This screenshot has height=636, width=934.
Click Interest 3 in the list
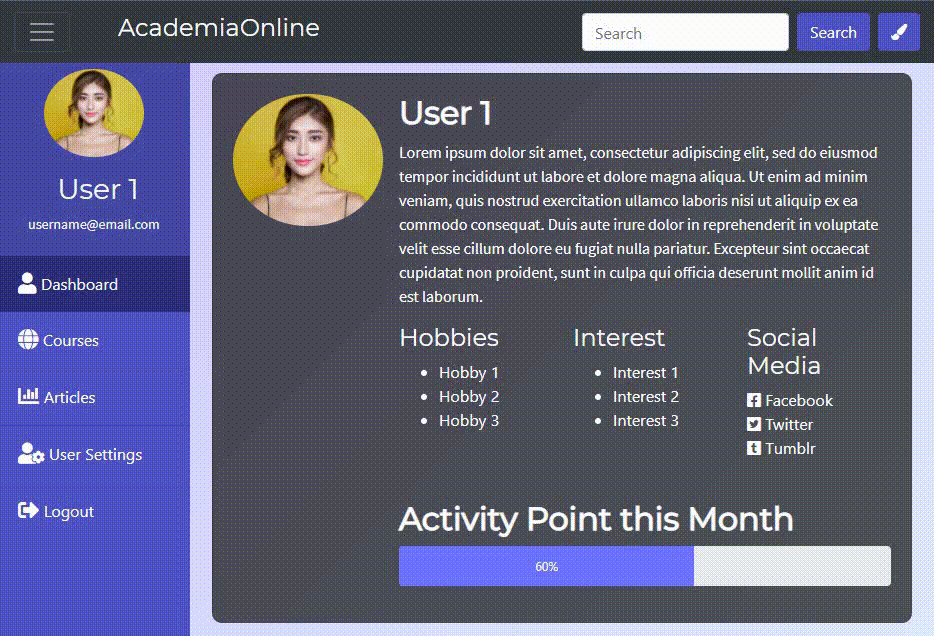[x=646, y=420]
